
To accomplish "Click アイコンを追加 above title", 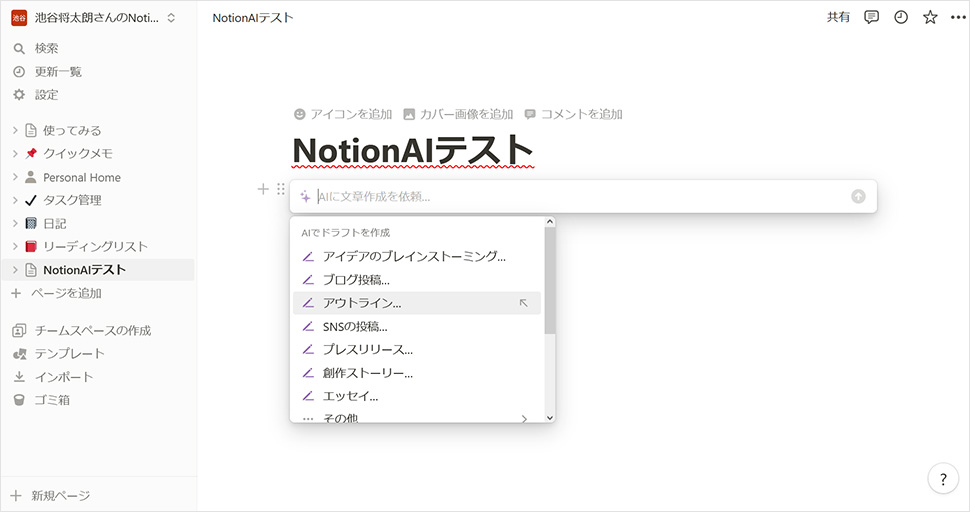I will (x=343, y=114).
